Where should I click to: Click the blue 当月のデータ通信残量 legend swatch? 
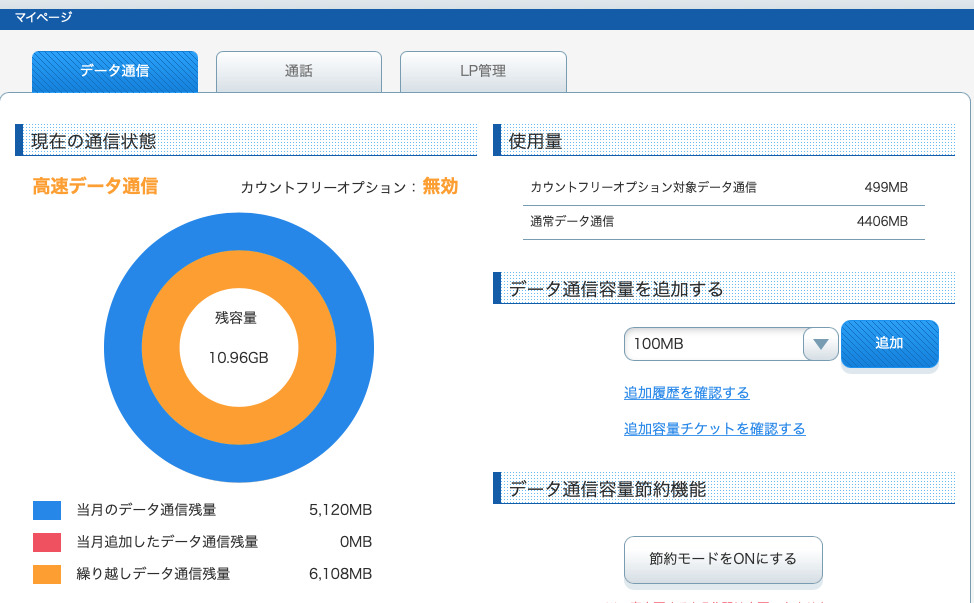47,510
